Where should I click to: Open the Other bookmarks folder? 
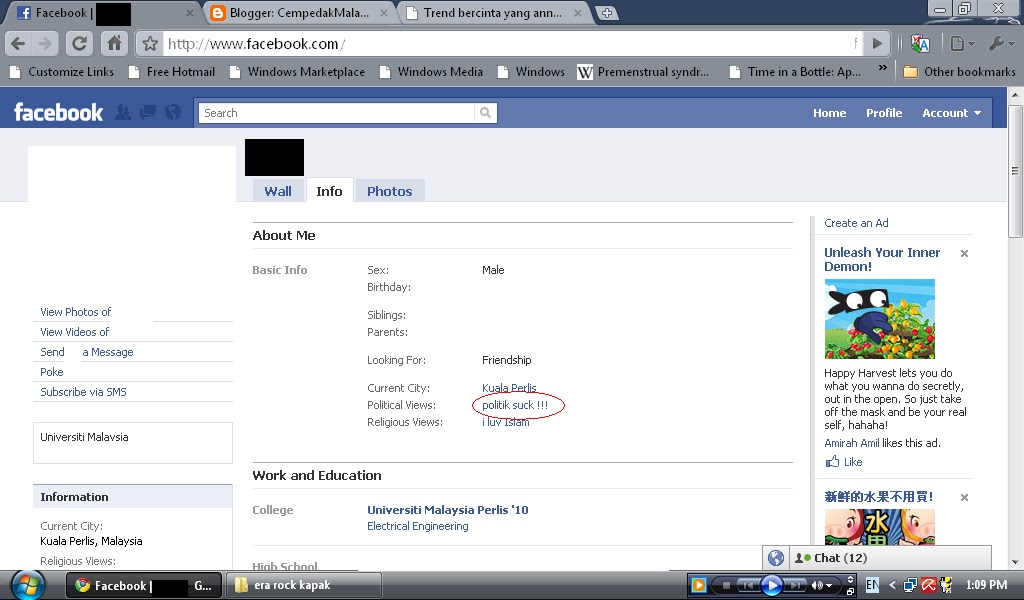coord(959,72)
